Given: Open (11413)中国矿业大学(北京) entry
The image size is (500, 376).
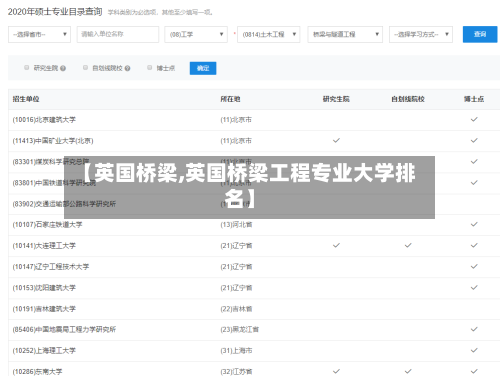Looking at the screenshot, I should (x=53, y=141).
